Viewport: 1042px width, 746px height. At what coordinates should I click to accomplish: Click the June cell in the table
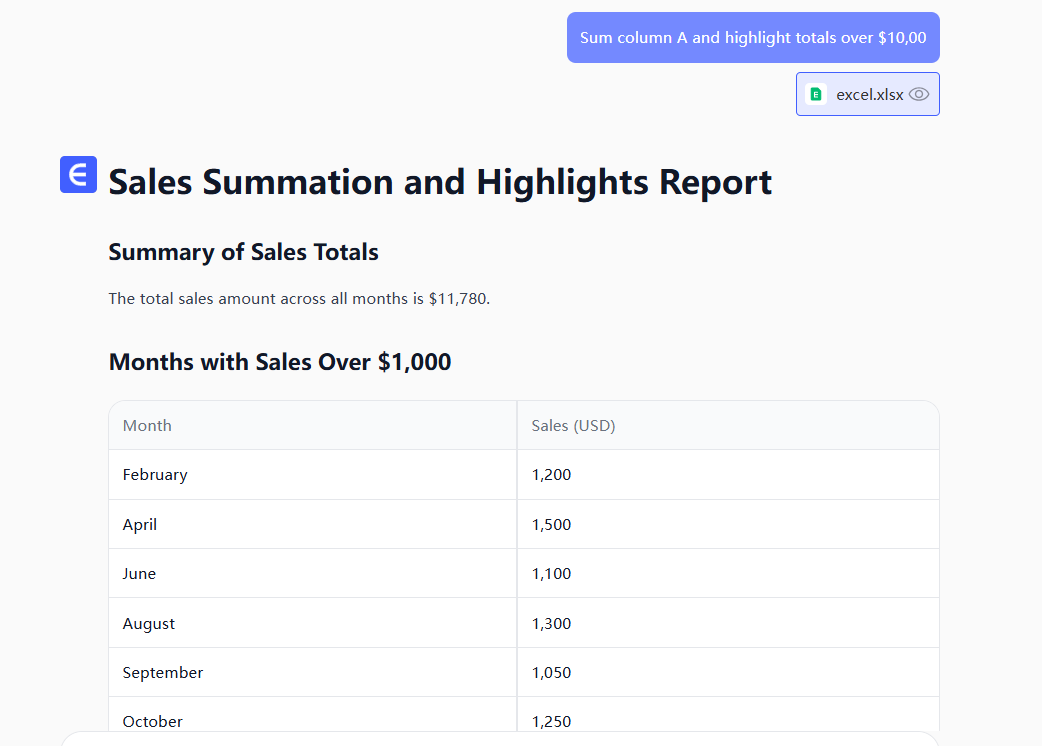point(139,574)
